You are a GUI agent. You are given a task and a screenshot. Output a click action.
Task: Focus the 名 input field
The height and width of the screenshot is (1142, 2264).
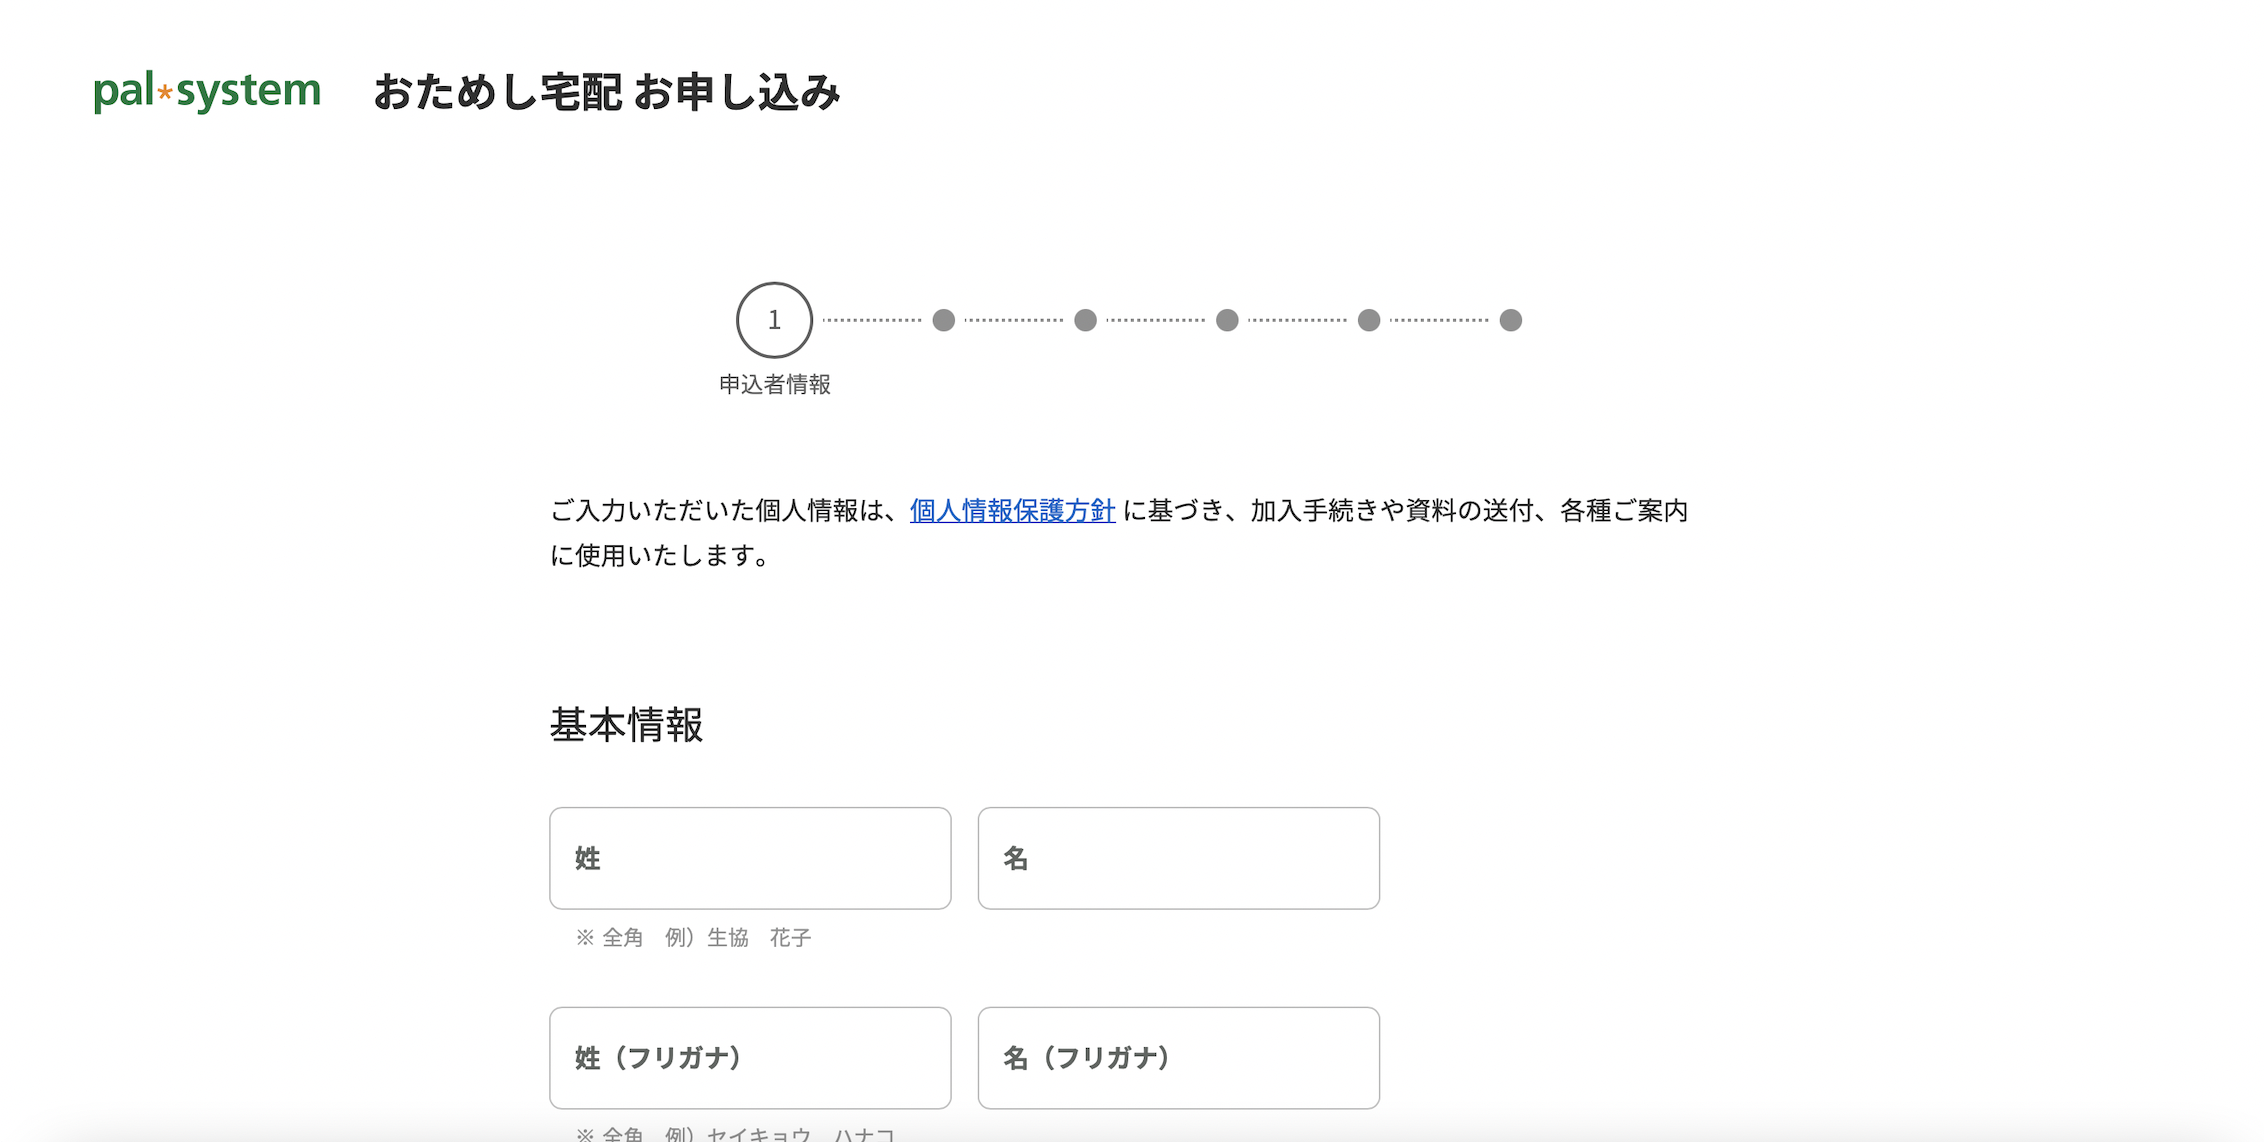coord(1178,858)
